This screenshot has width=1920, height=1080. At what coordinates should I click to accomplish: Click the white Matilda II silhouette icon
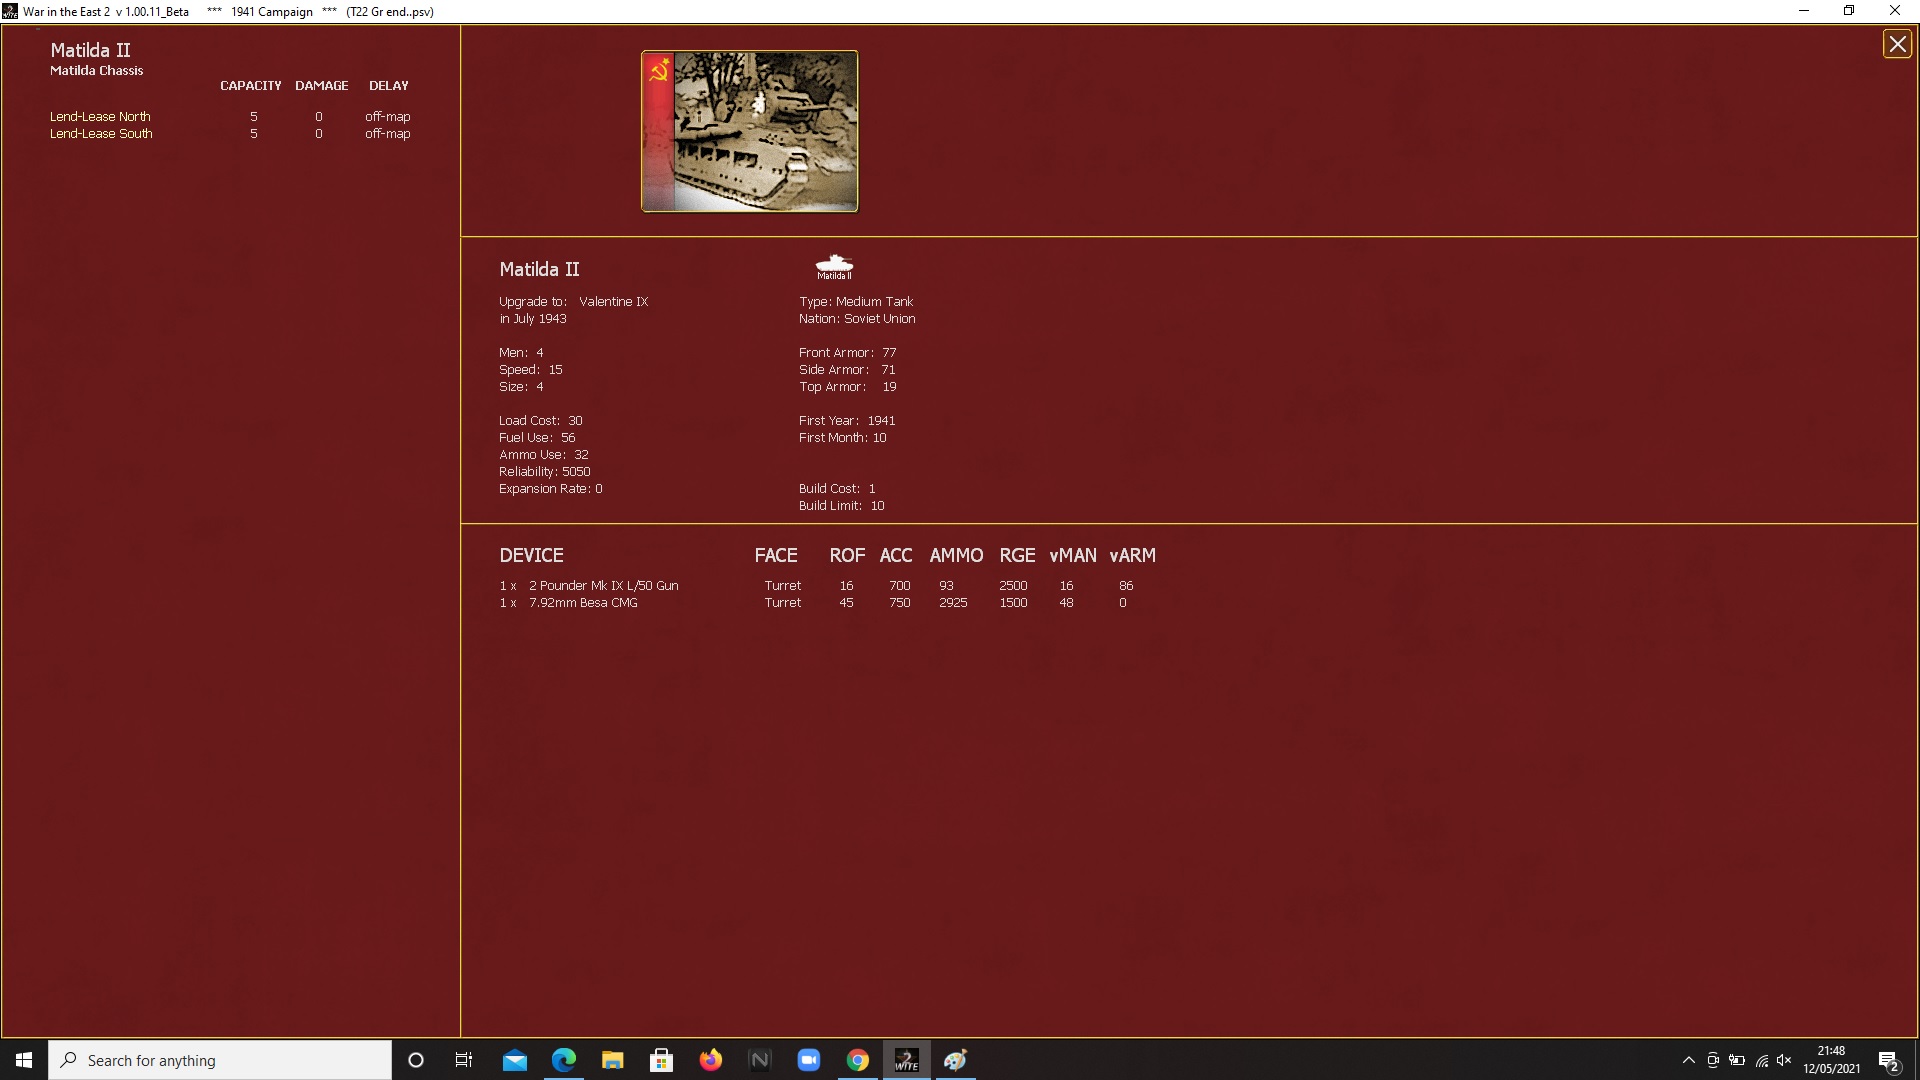click(834, 266)
